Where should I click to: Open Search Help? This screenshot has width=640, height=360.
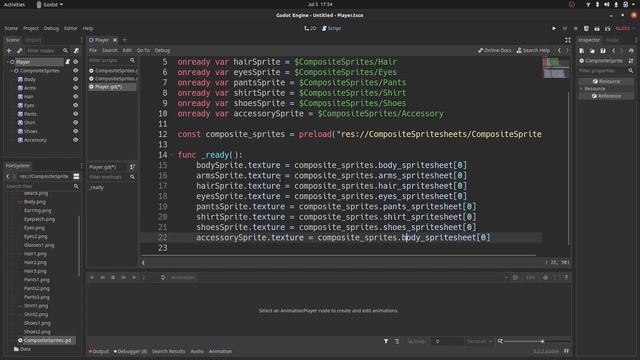(533, 50)
